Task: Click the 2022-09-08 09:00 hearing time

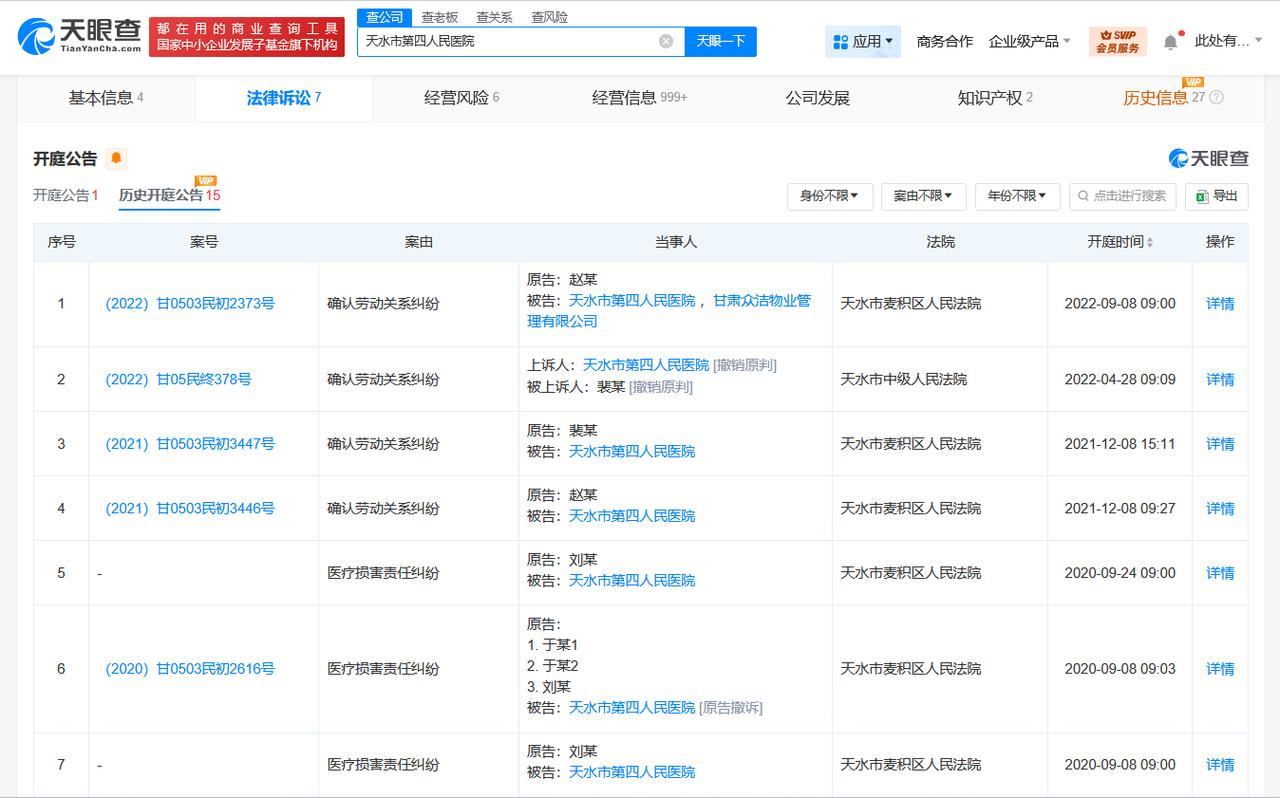Action: [x=1120, y=303]
